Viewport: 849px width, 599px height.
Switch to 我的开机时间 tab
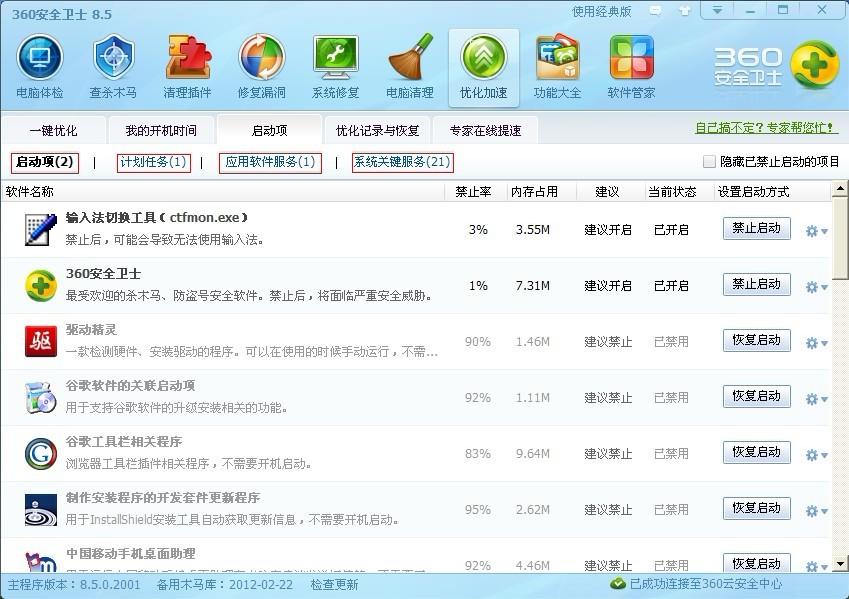coord(161,130)
